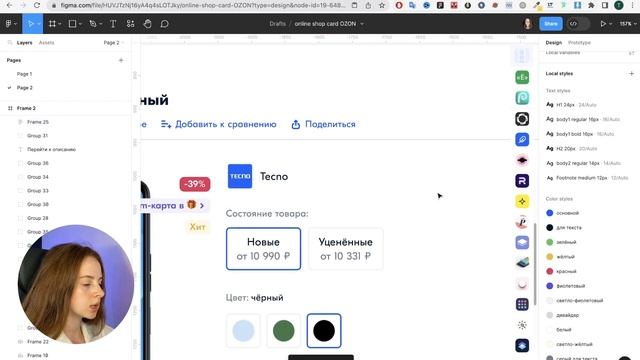Click the blue Share button

point(551,24)
